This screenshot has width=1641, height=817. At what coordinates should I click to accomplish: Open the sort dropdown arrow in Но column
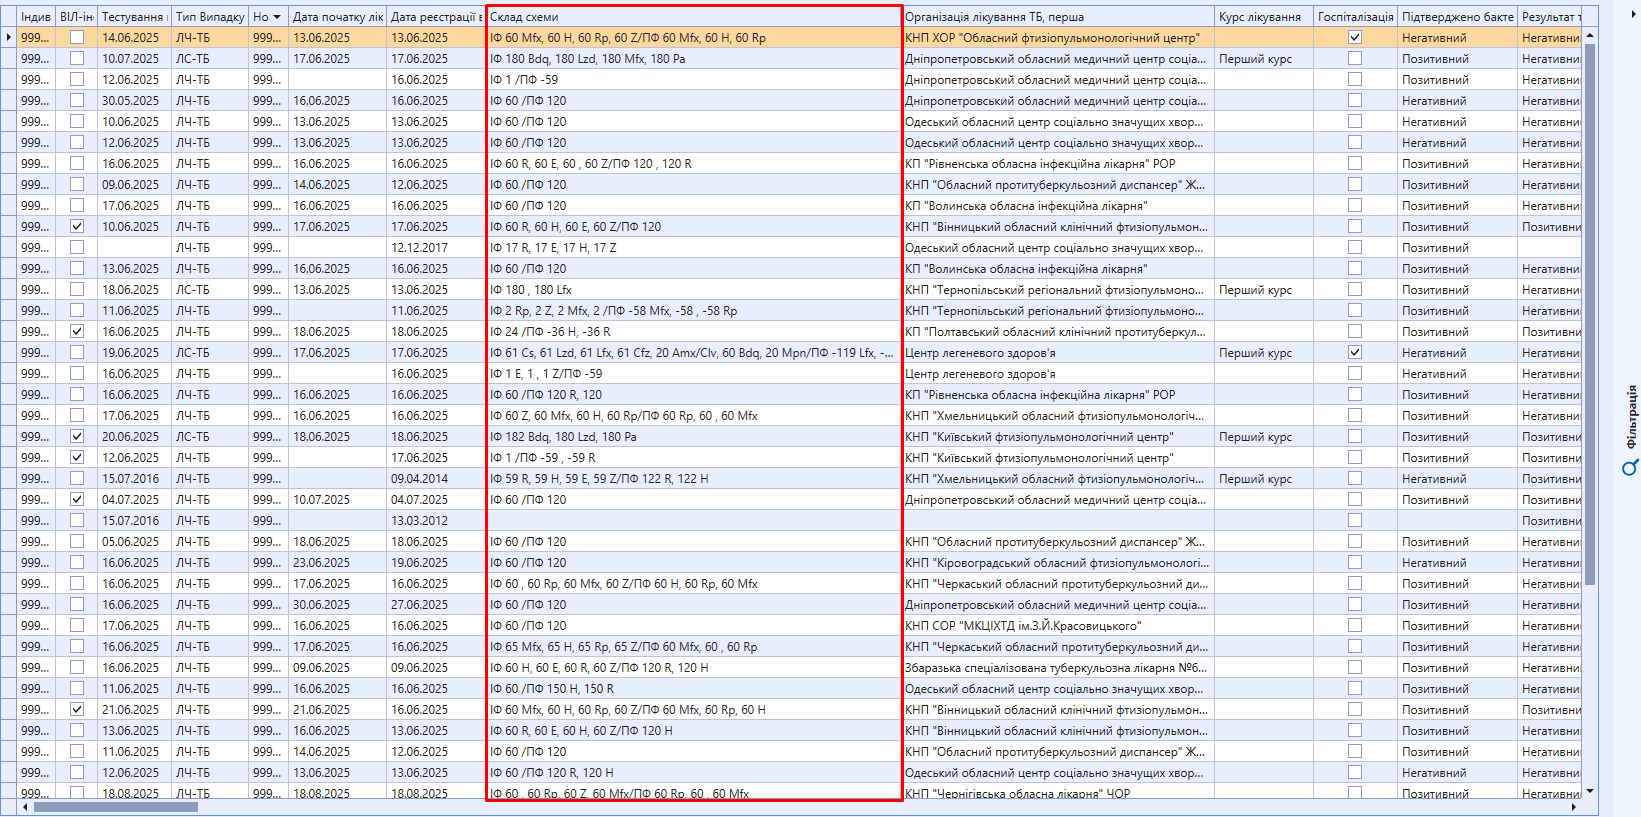point(277,17)
